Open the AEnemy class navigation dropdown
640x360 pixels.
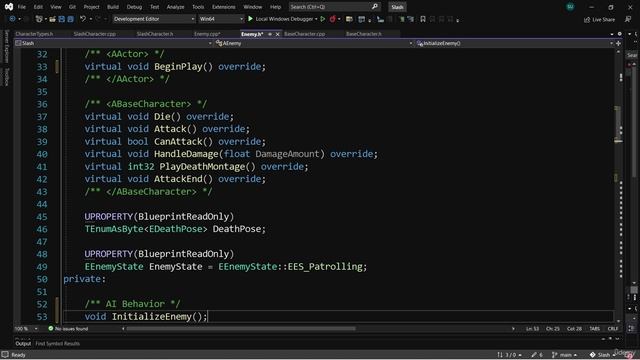coord(314,43)
